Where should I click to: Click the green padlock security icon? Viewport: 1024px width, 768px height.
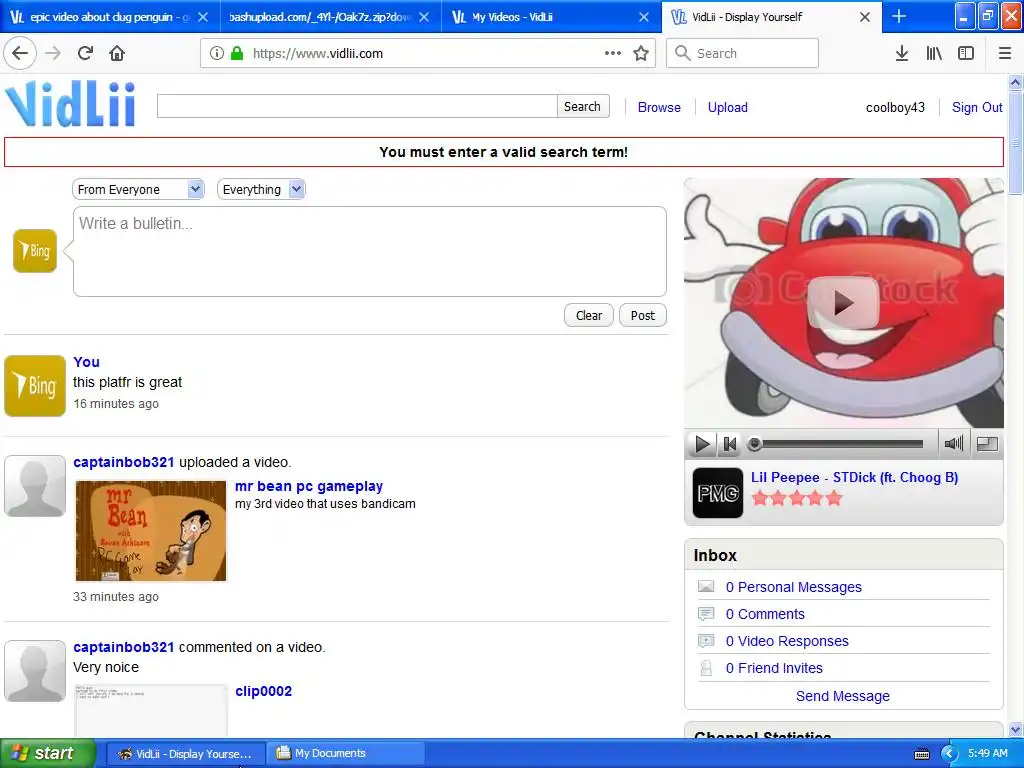pos(237,53)
